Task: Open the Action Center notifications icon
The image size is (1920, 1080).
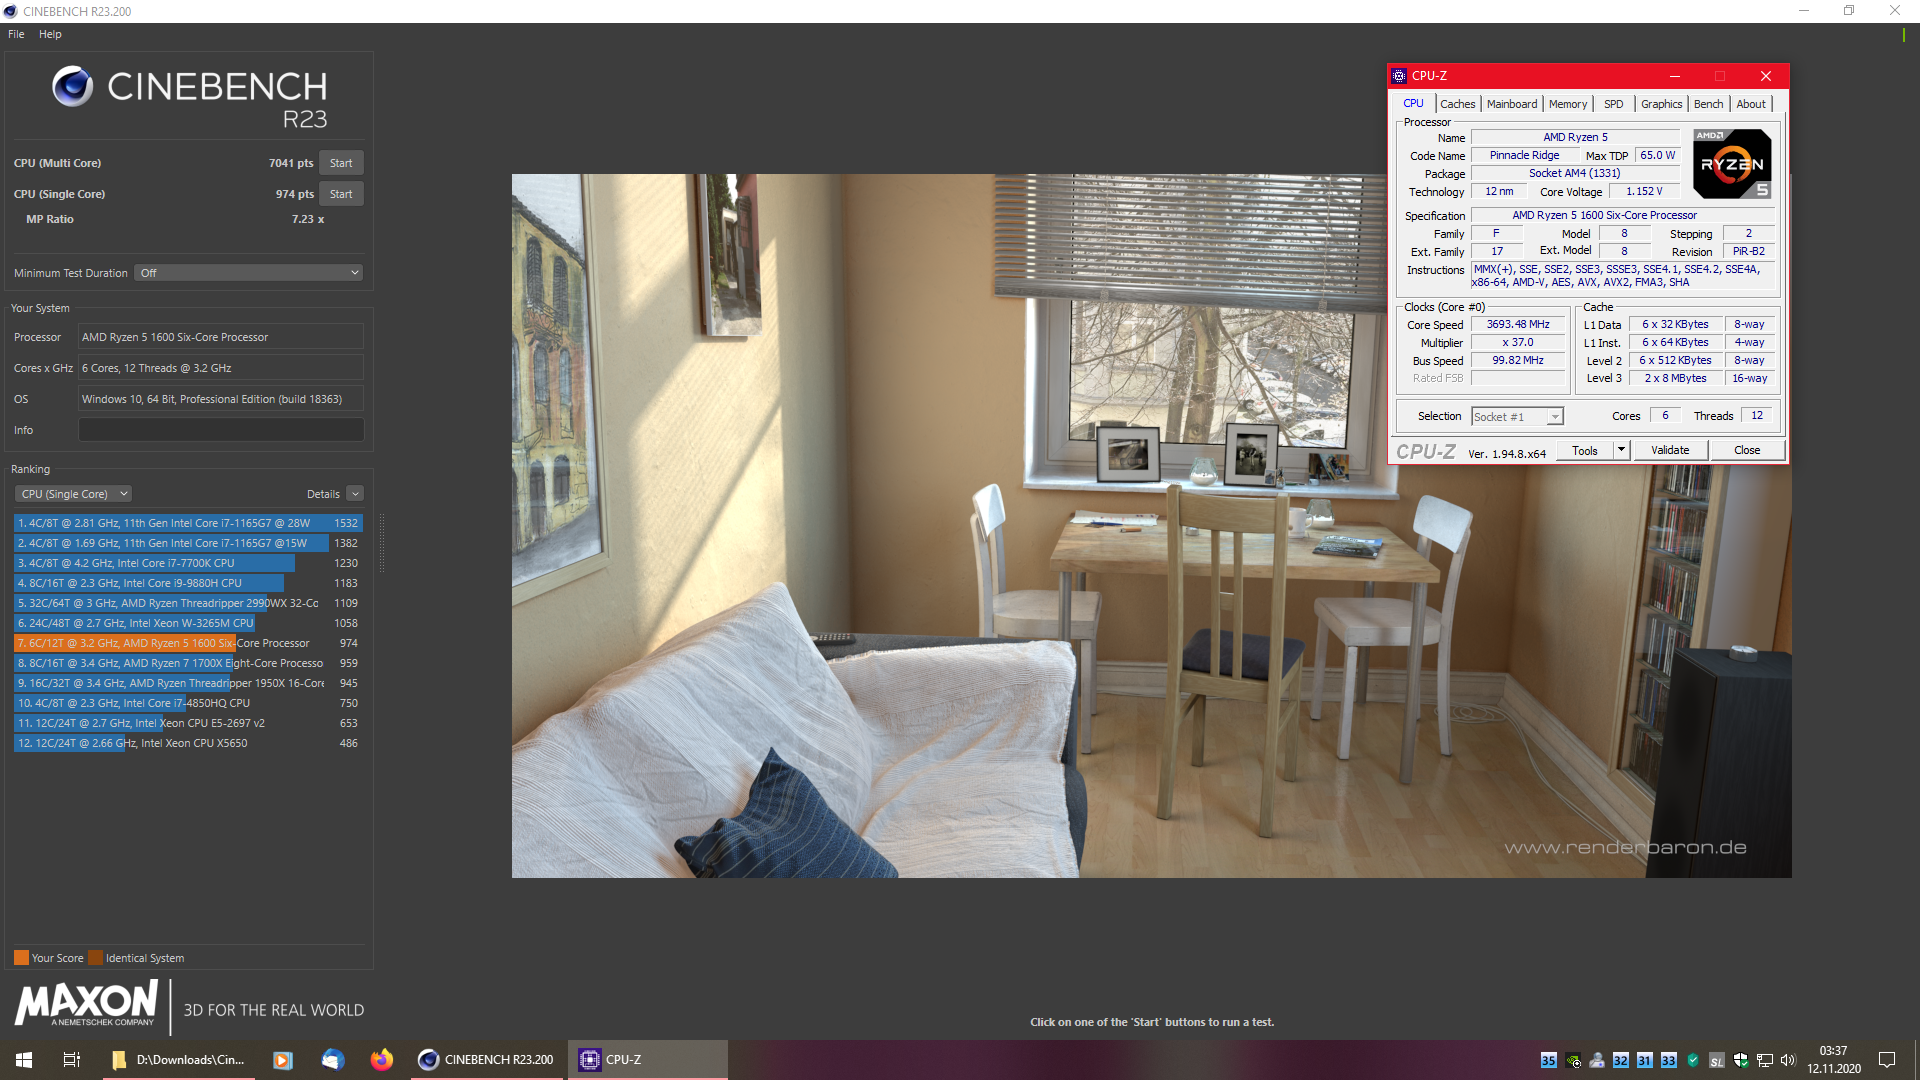Action: coord(1887,1060)
